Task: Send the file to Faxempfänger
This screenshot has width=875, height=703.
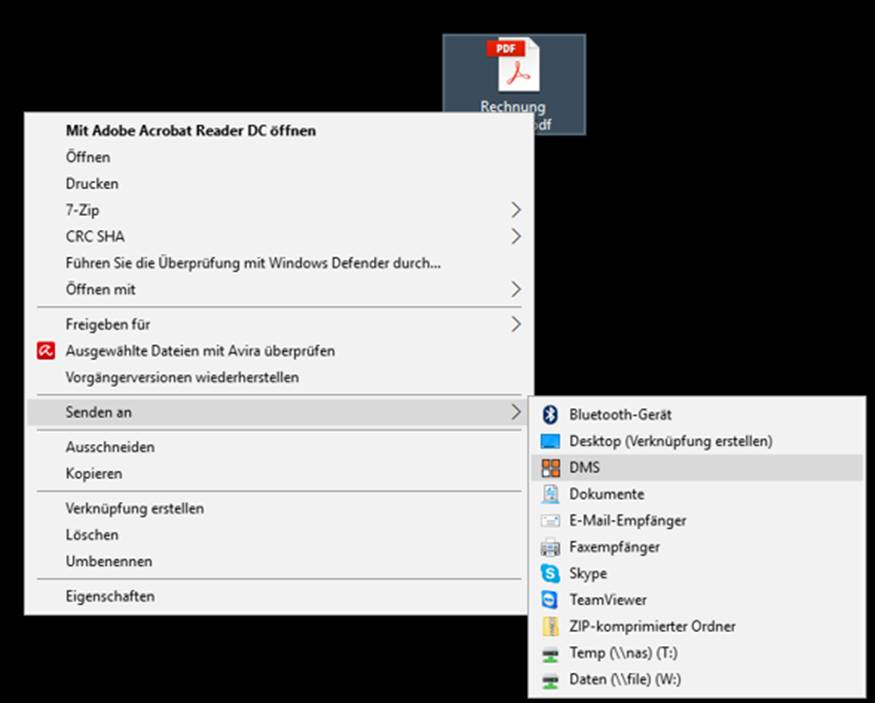Action: (697, 547)
